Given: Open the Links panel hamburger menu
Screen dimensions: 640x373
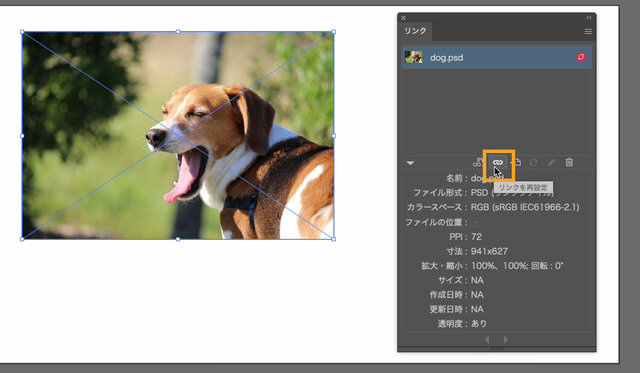Looking at the screenshot, I should (588, 31).
